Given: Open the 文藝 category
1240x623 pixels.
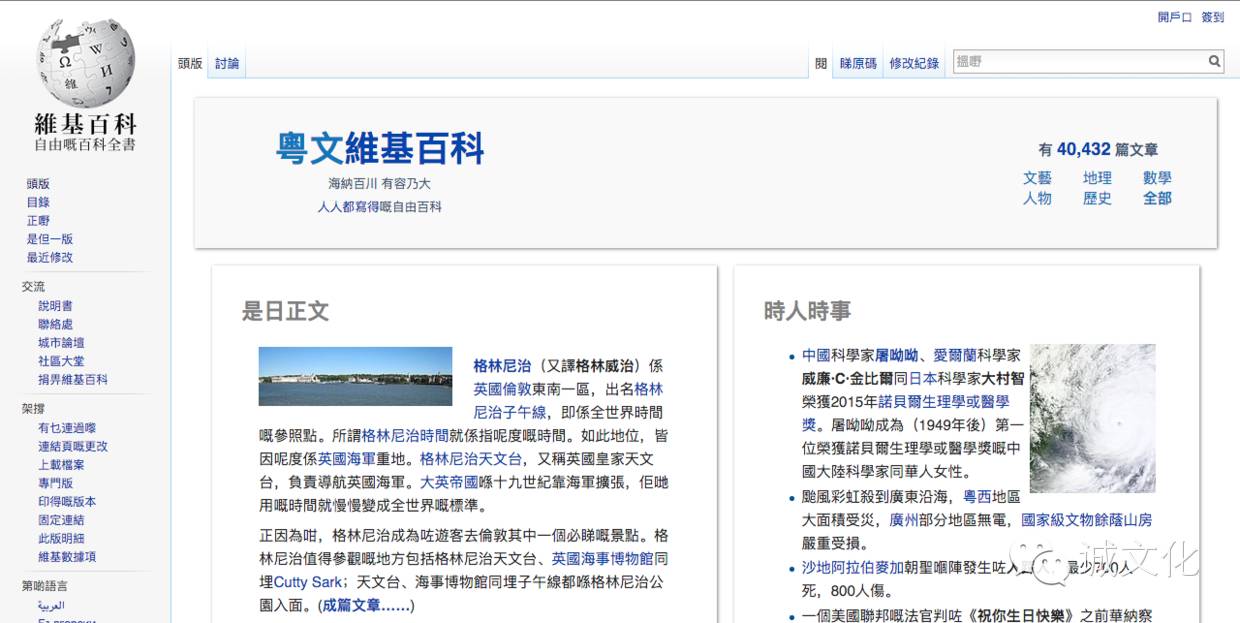Looking at the screenshot, I should point(1037,178).
